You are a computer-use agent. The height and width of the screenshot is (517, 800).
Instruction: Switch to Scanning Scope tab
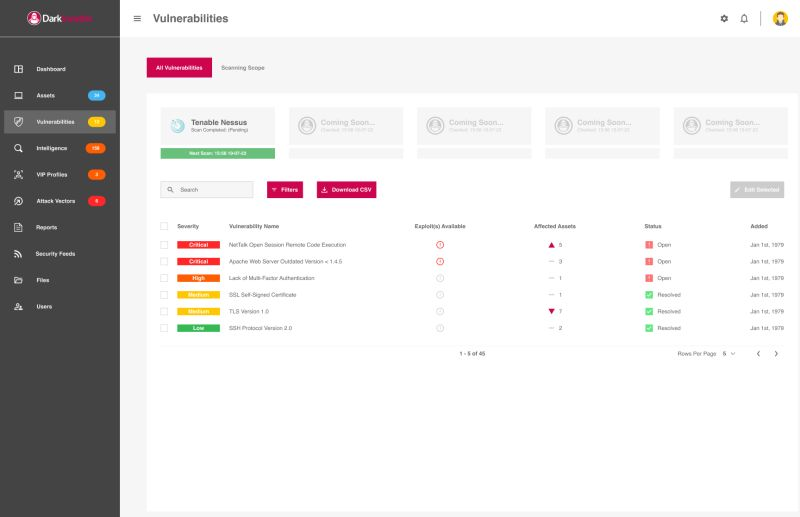[x=243, y=67]
